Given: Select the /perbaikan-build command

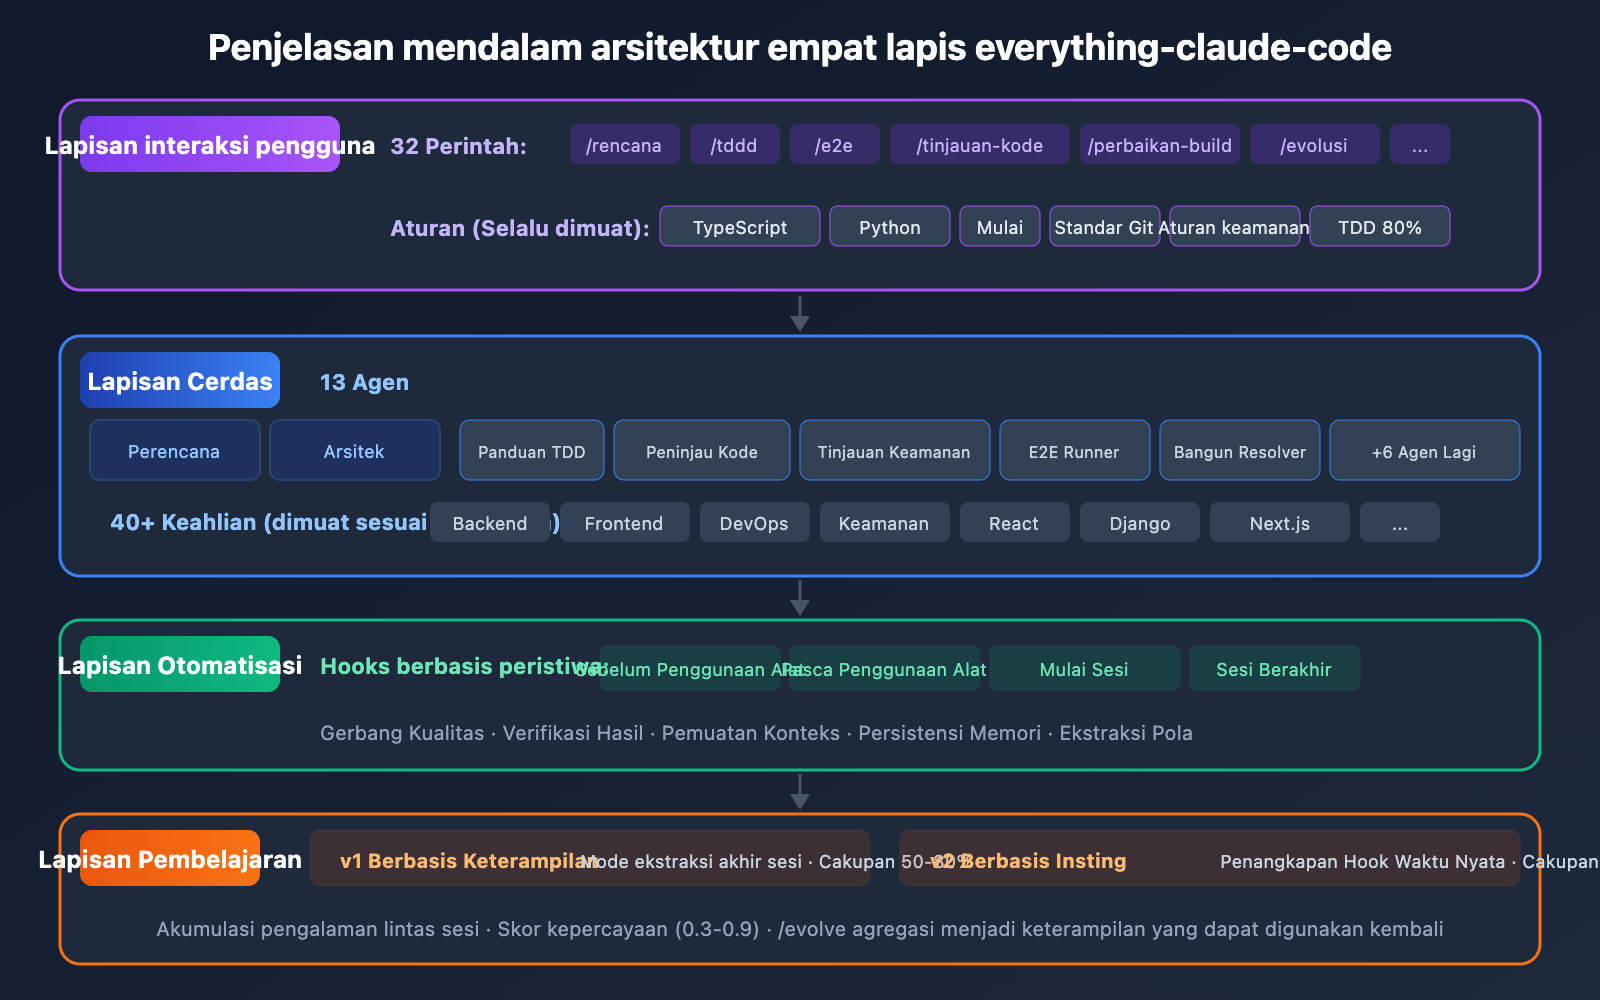Looking at the screenshot, I should coord(1159,144).
